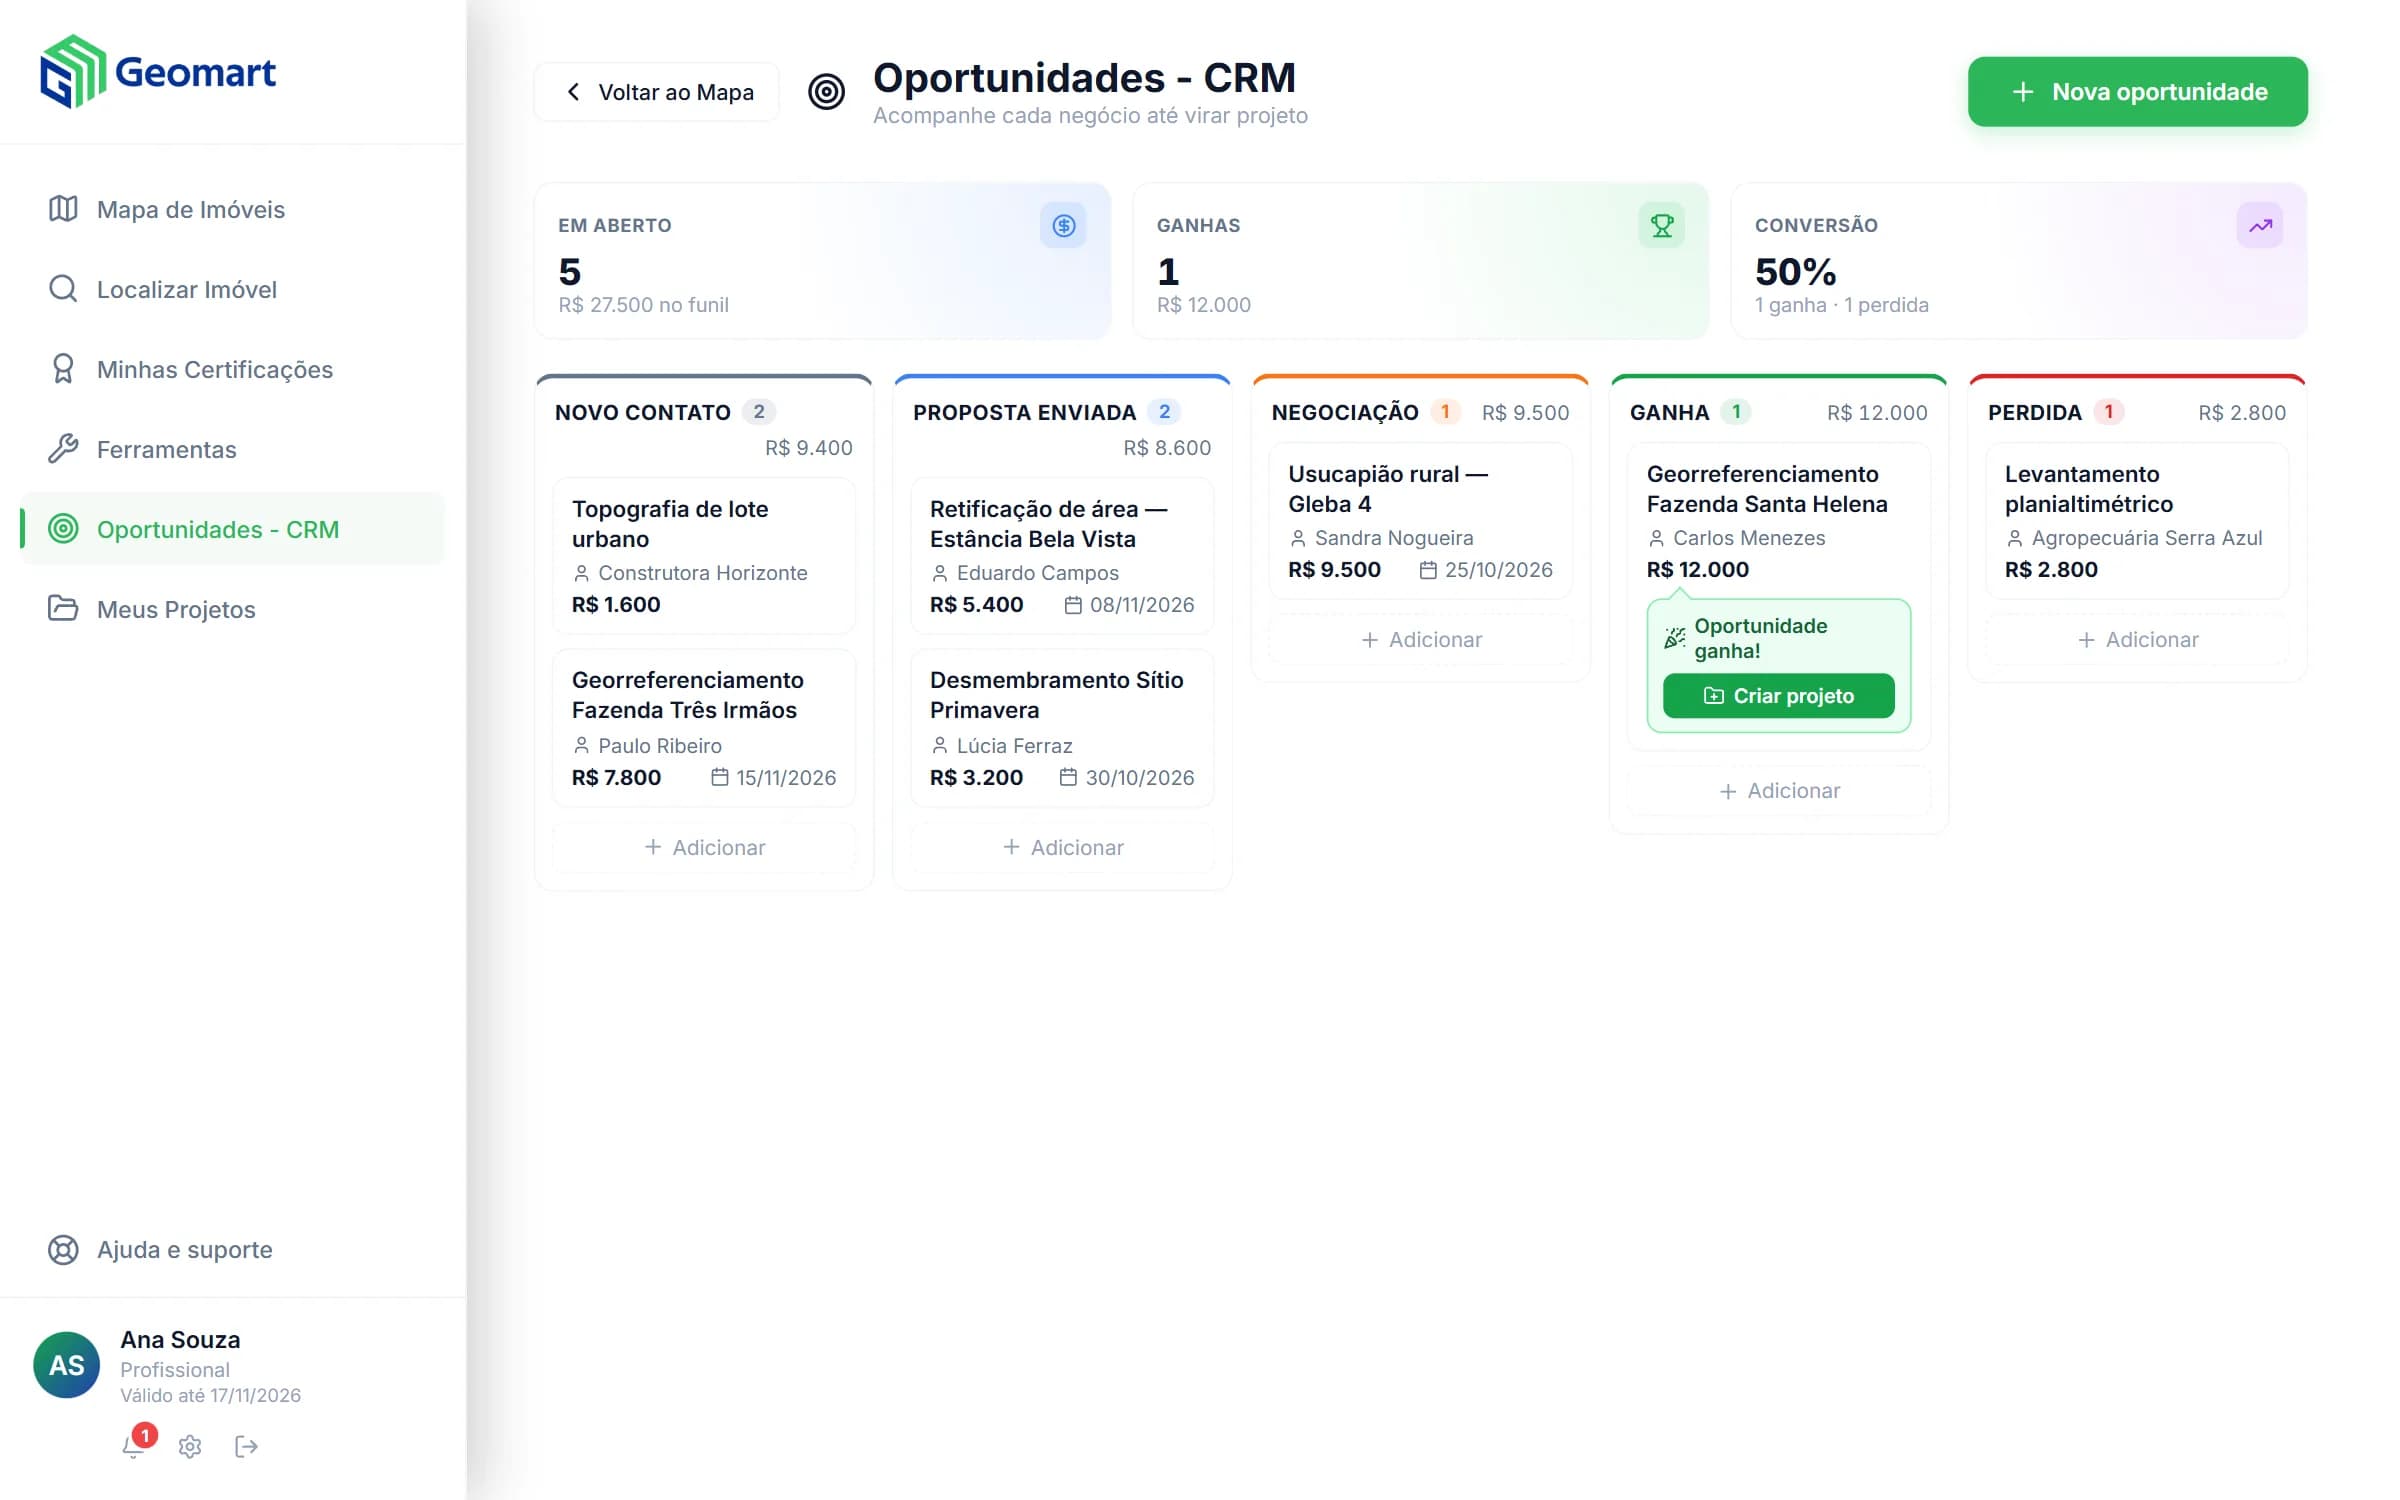Click R$ 27.500 no funil text
The image size is (2400, 1500).
point(643,305)
